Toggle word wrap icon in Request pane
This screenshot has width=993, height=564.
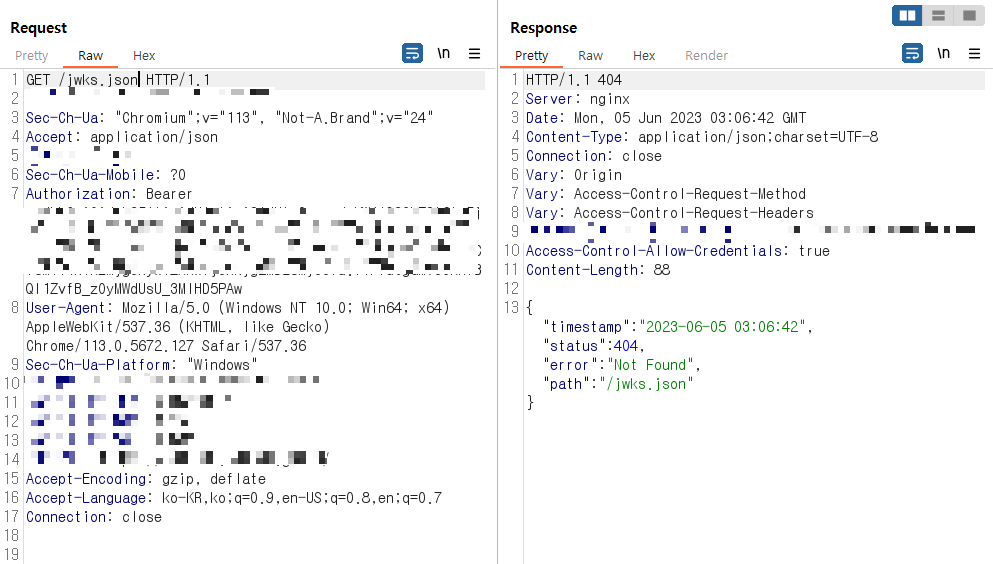412,53
